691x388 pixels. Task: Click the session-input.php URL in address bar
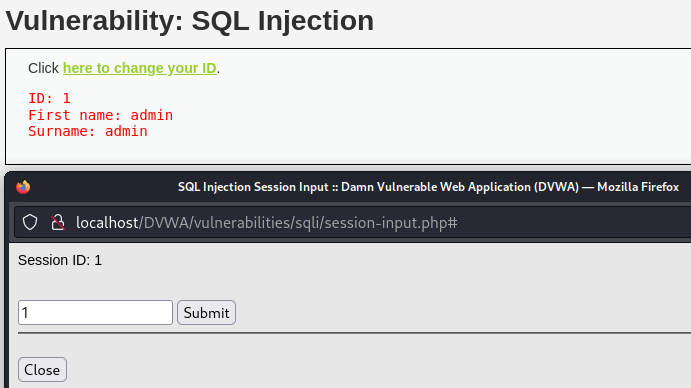[x=266, y=223]
